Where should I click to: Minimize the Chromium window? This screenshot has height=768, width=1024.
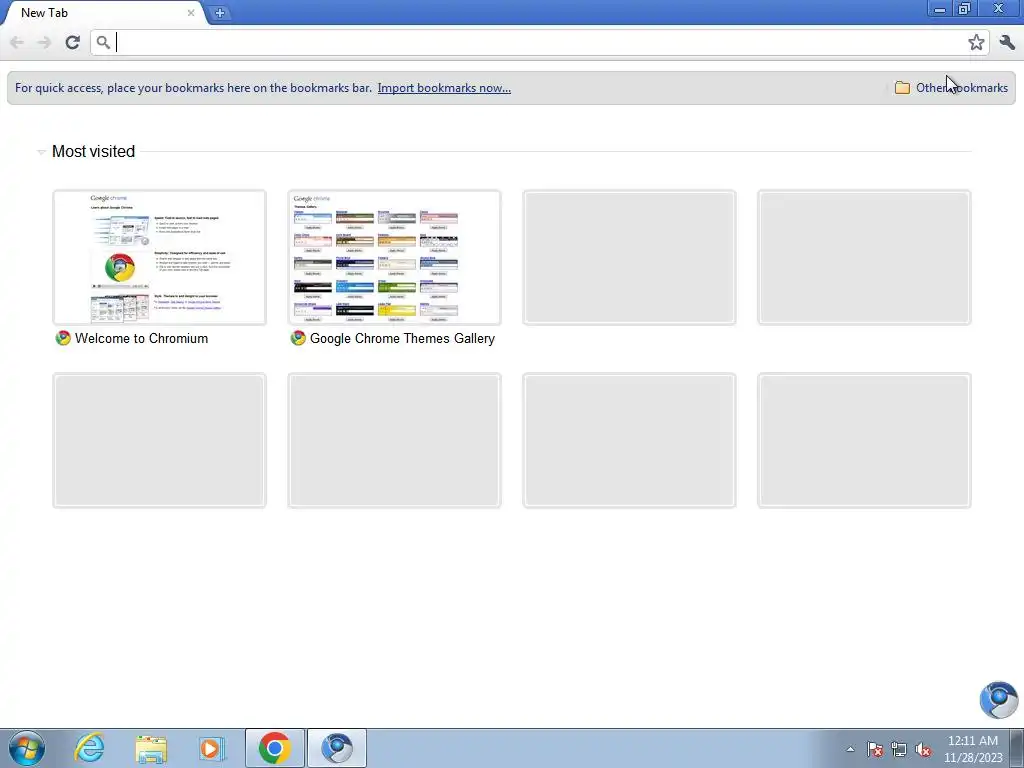940,9
